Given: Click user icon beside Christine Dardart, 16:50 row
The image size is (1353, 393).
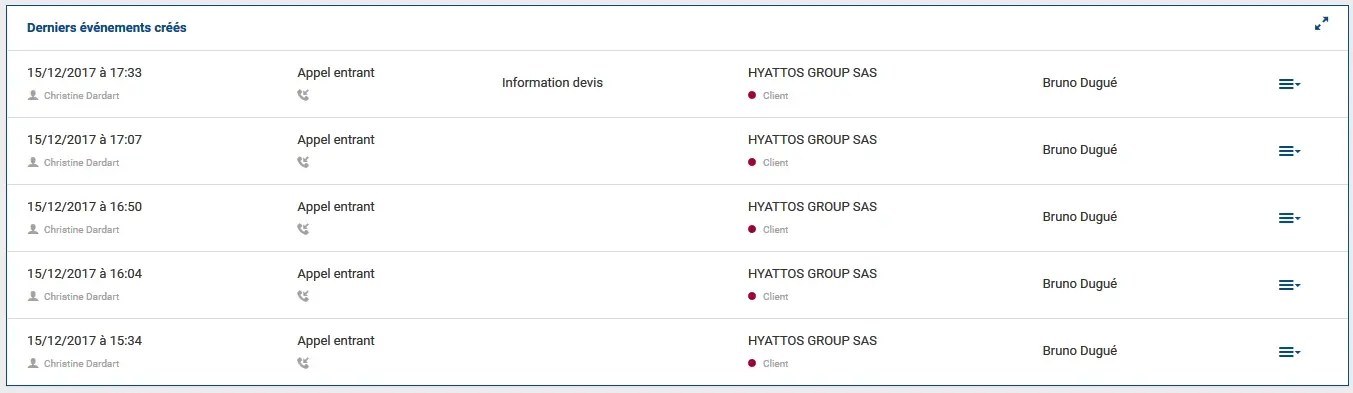Looking at the screenshot, I should pos(33,229).
